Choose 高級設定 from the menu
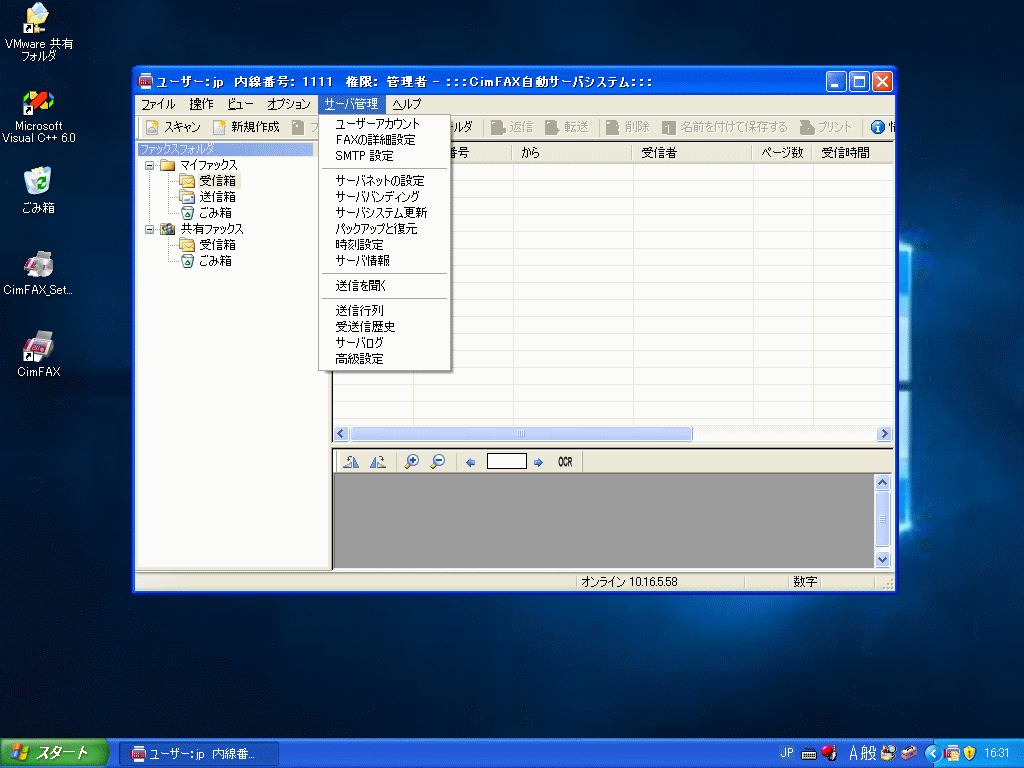1024x768 pixels. coord(385,359)
